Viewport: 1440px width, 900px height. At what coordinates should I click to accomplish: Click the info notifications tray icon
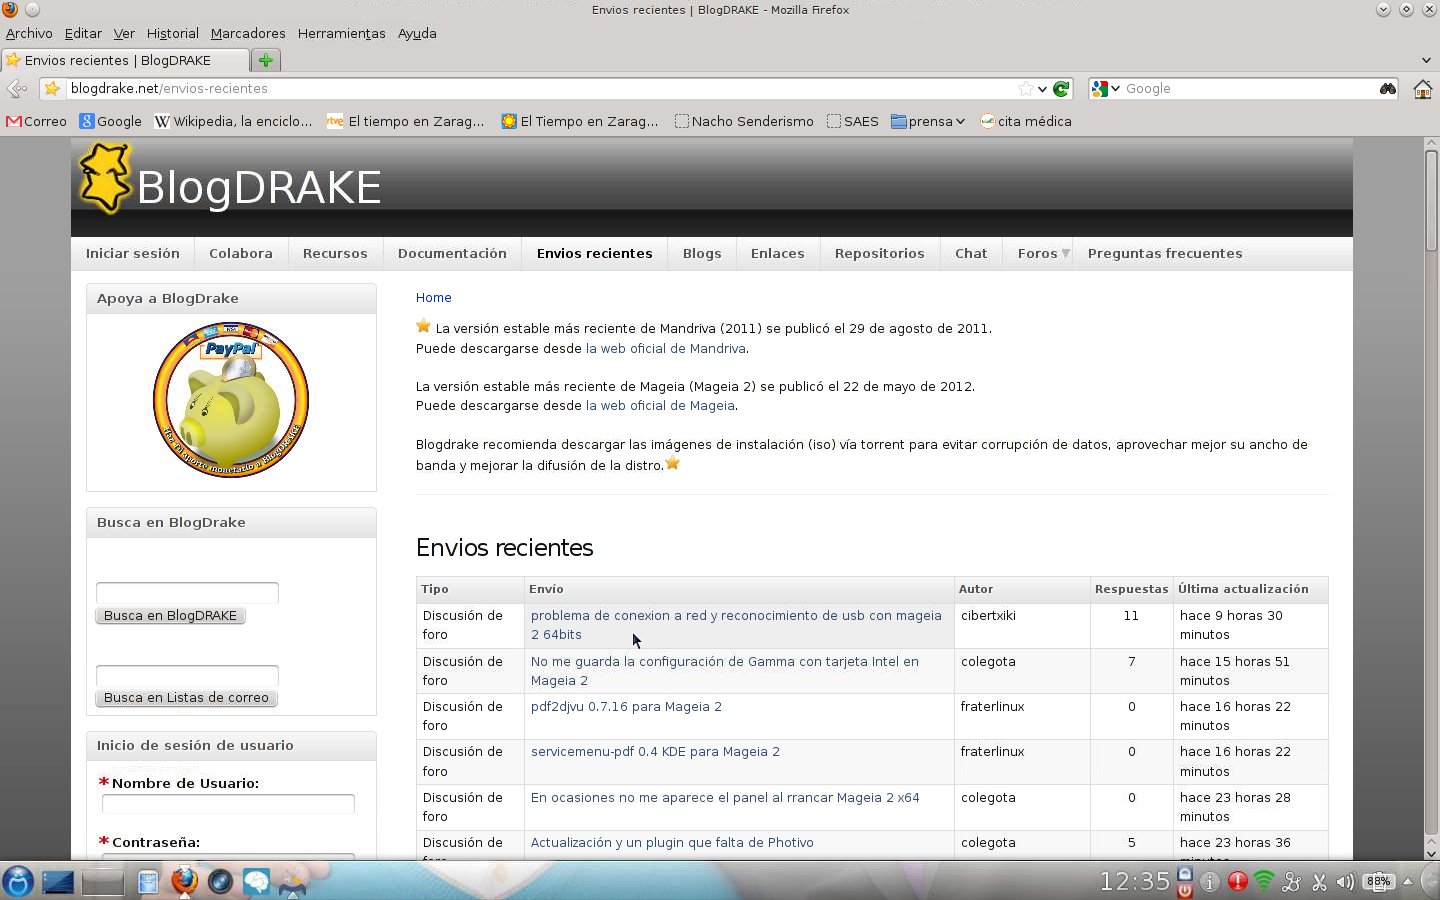(1210, 882)
